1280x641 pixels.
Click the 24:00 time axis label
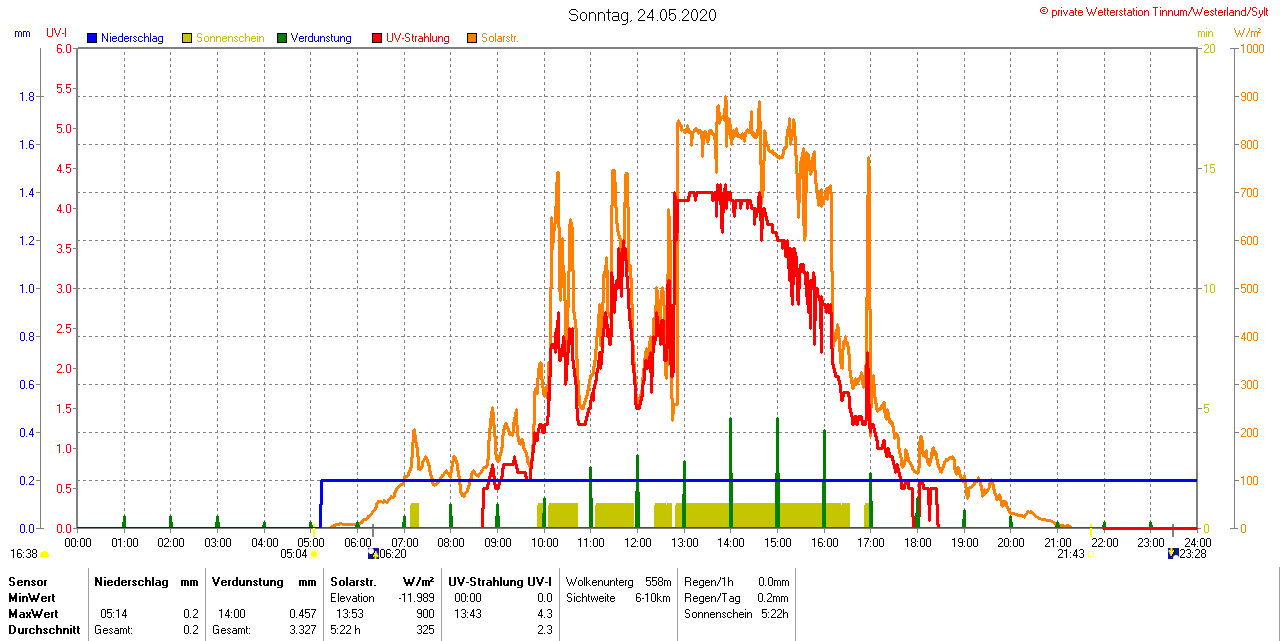[1198, 543]
